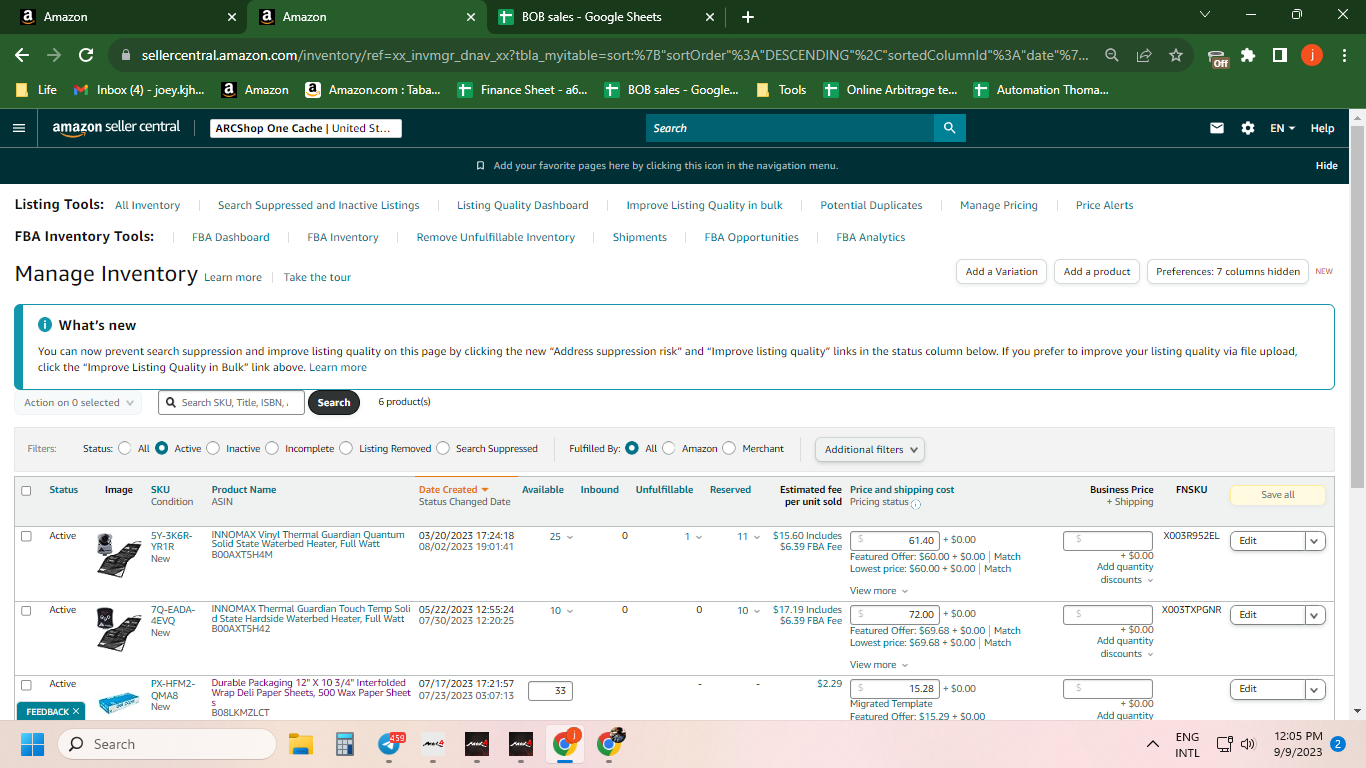
Task: Open the Calculator from the taskbar
Action: coord(345,744)
